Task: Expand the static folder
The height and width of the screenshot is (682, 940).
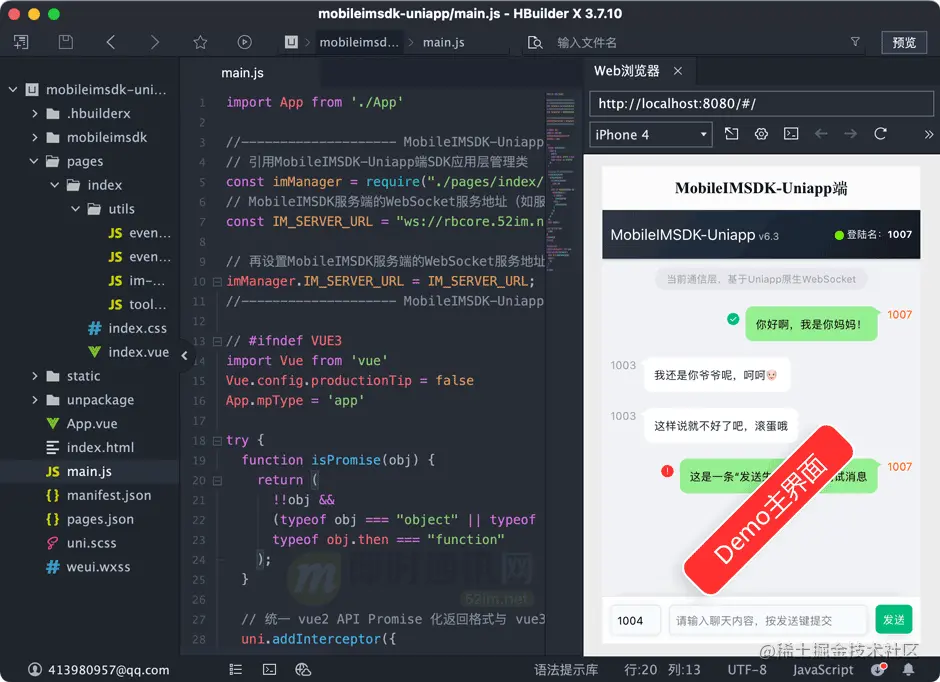Action: (x=34, y=376)
